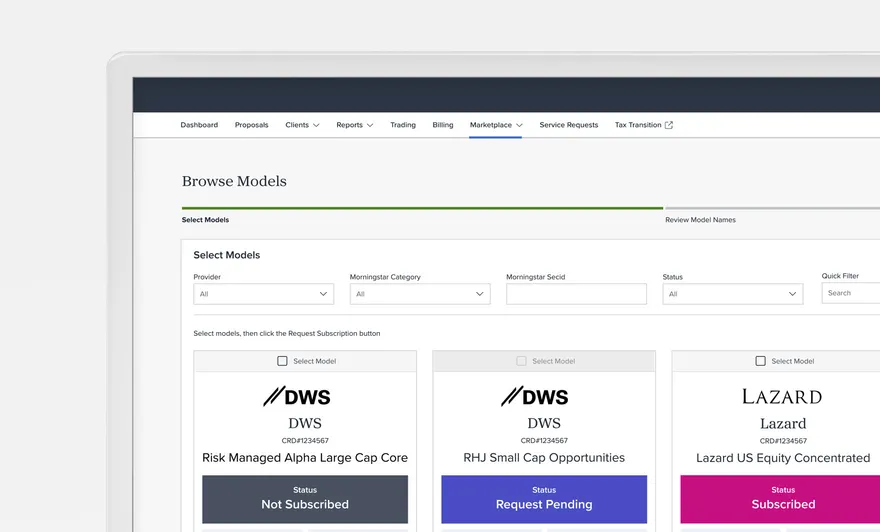Select the Select Models step
The image size is (880, 532).
[205, 220]
